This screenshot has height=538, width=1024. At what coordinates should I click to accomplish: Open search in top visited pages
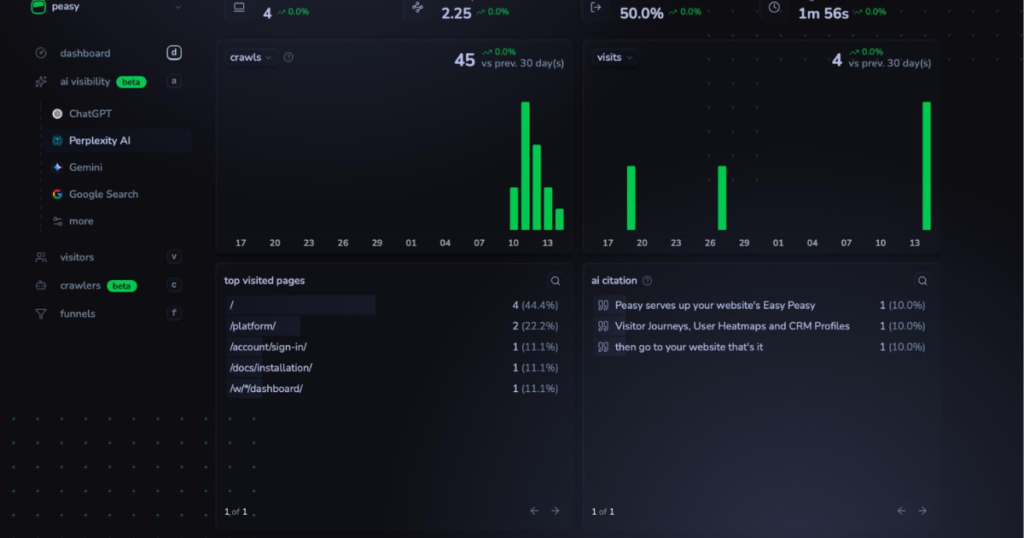coord(555,281)
